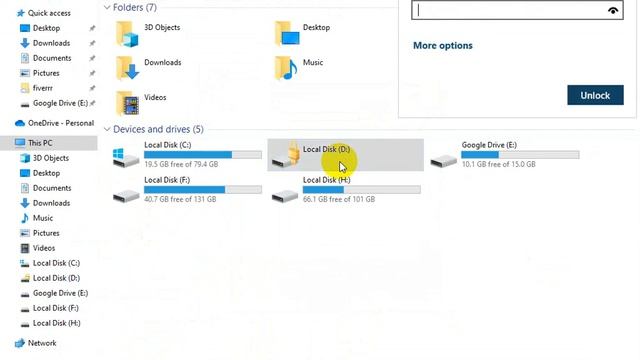Select the locked Local Disk (D:) drive icon

[286, 155]
